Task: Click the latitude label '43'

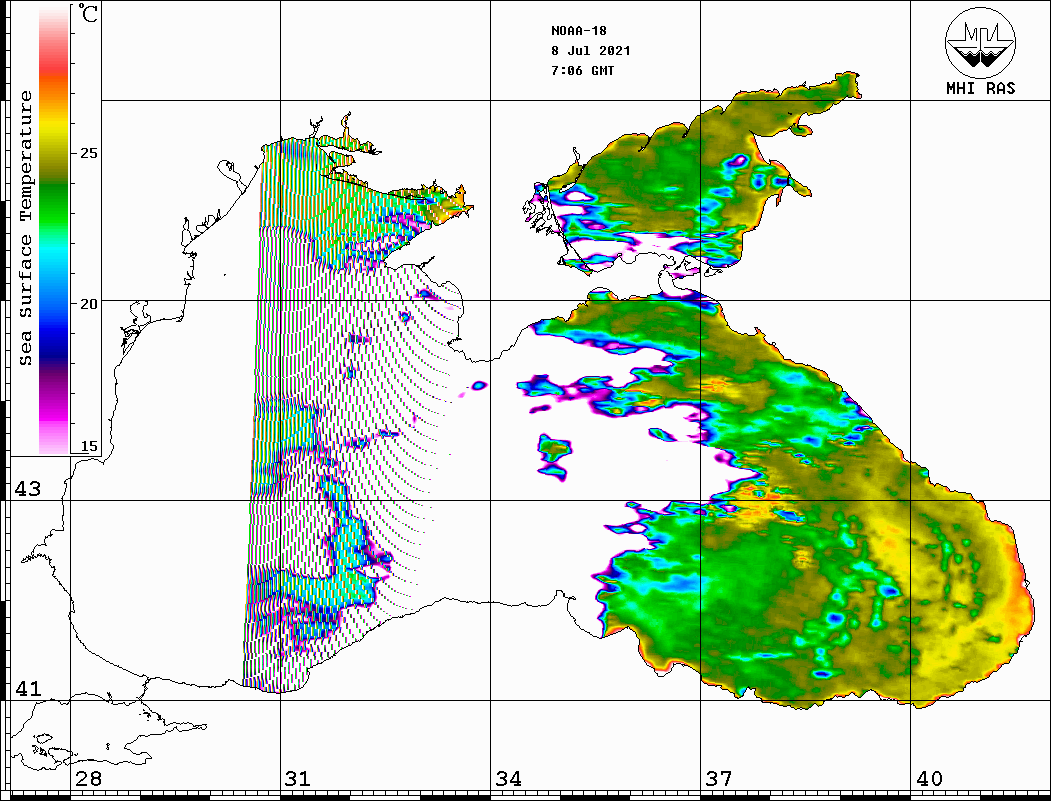Action: pyautogui.click(x=27, y=489)
